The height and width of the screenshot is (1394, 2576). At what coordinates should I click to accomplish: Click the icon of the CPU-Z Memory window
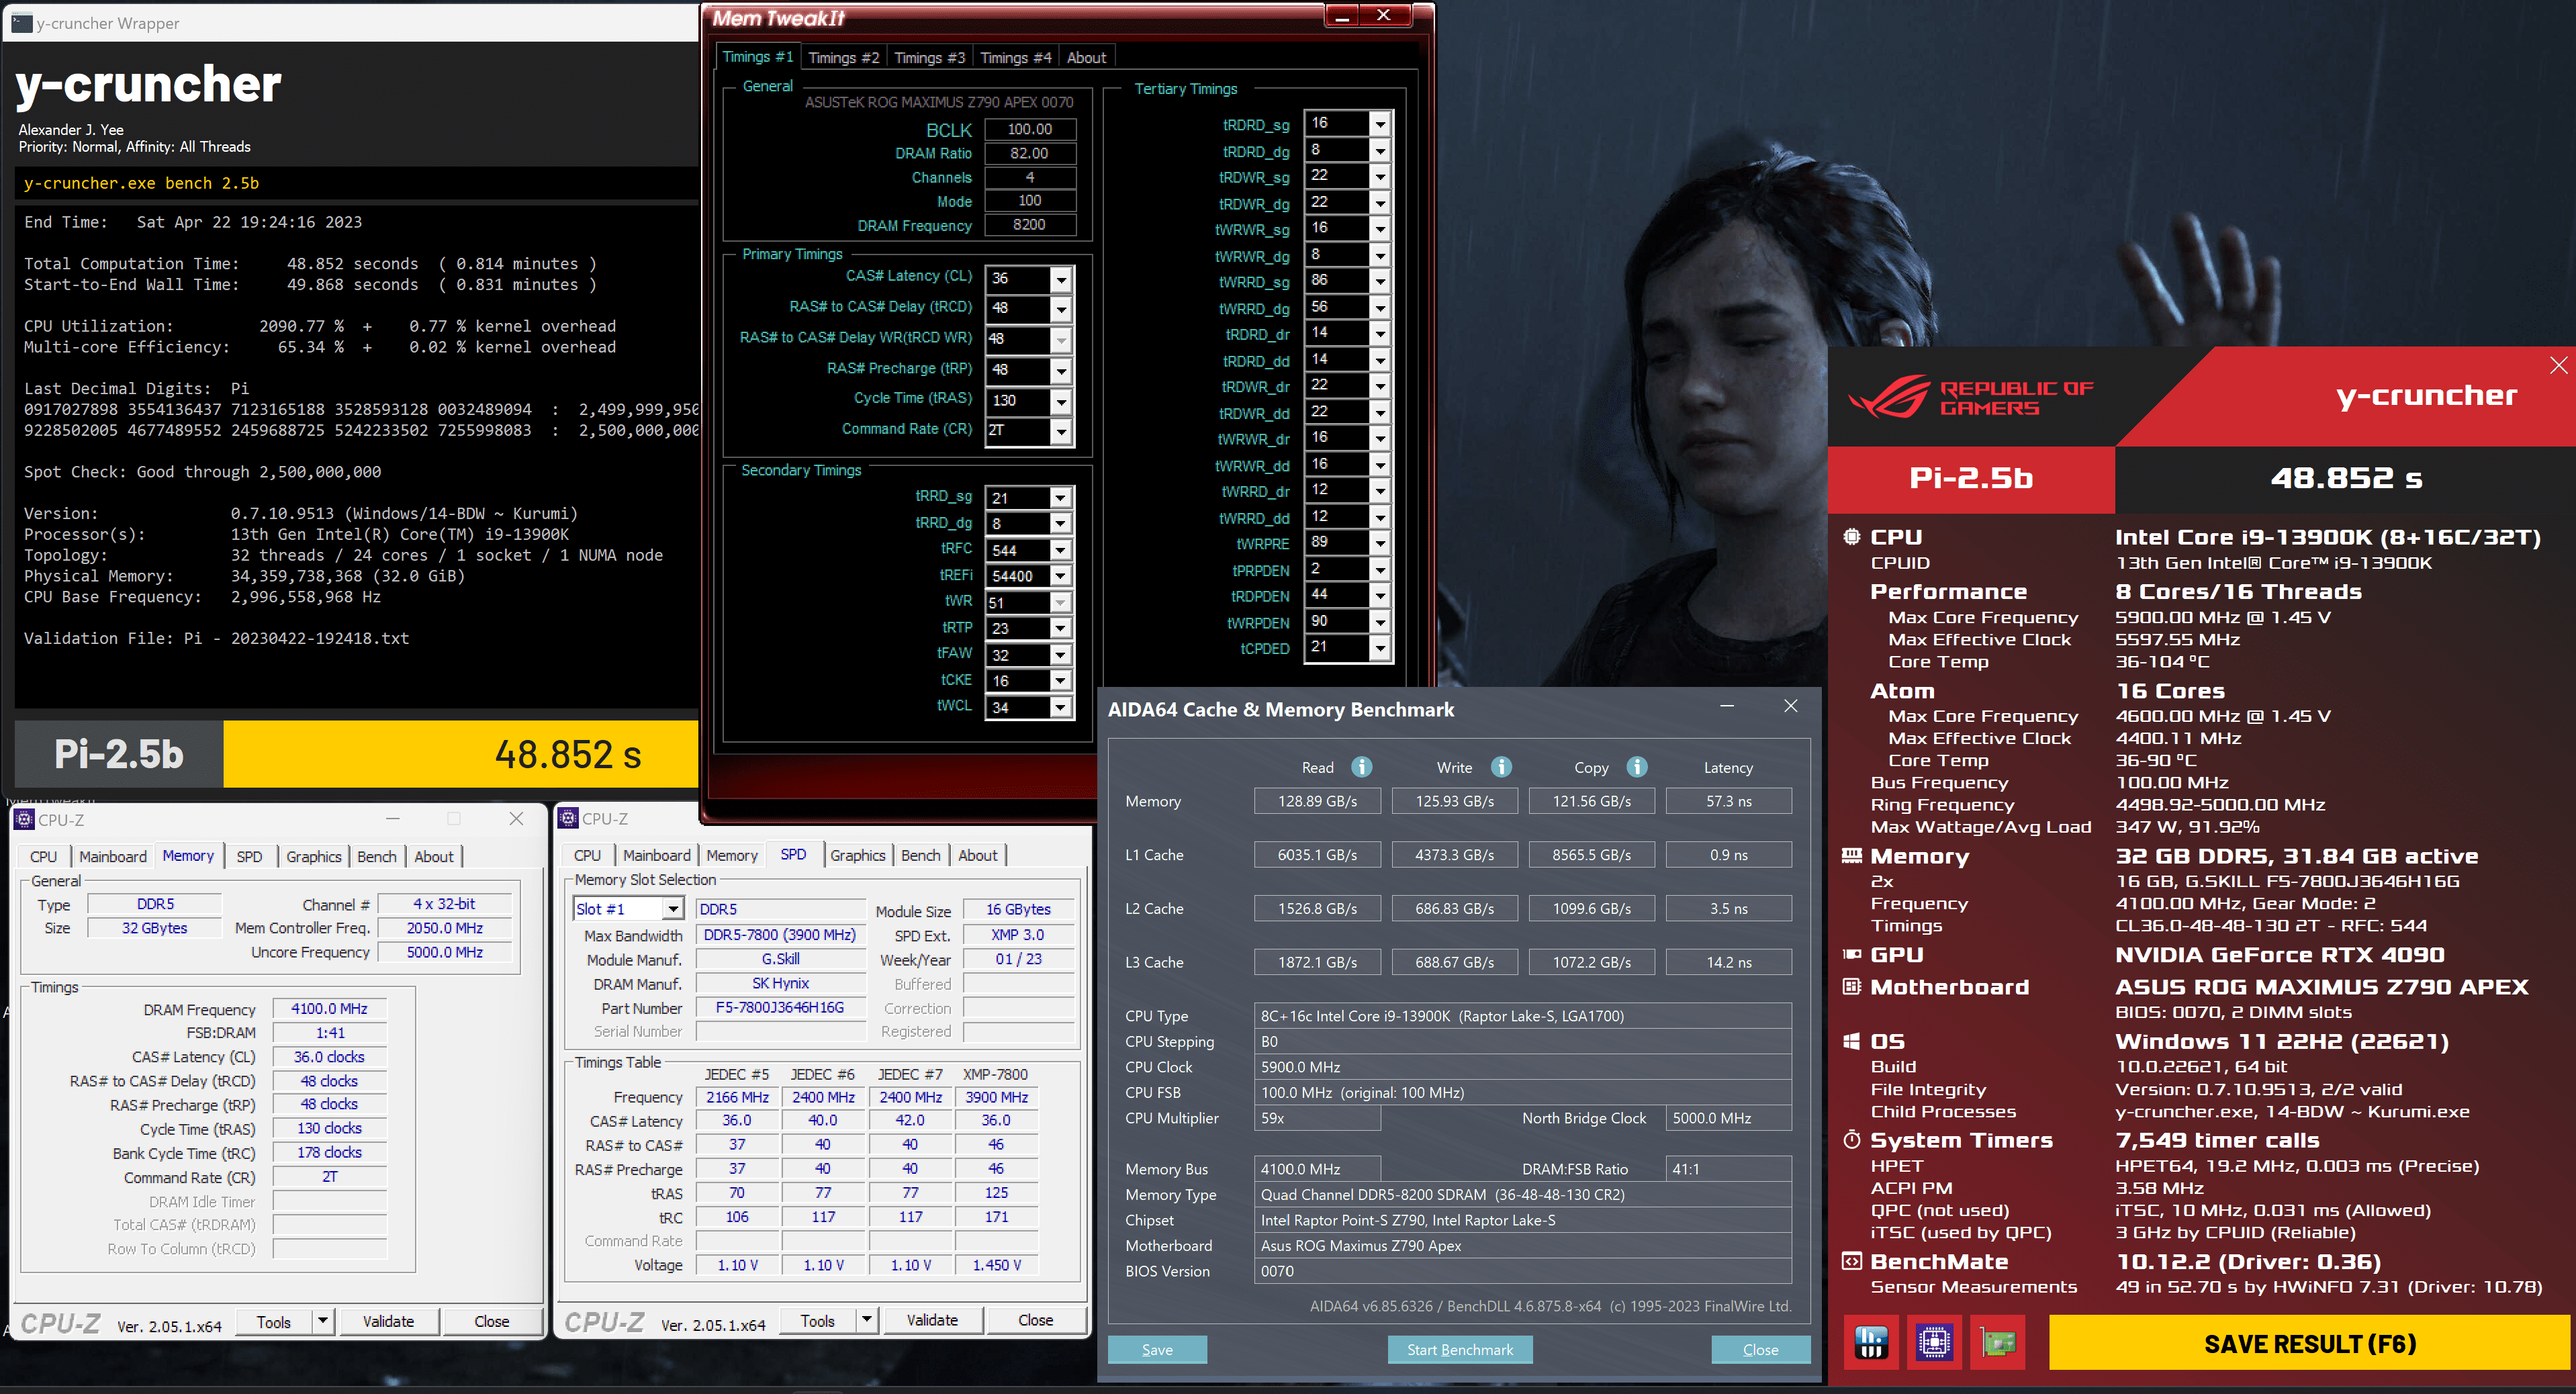click(25, 819)
